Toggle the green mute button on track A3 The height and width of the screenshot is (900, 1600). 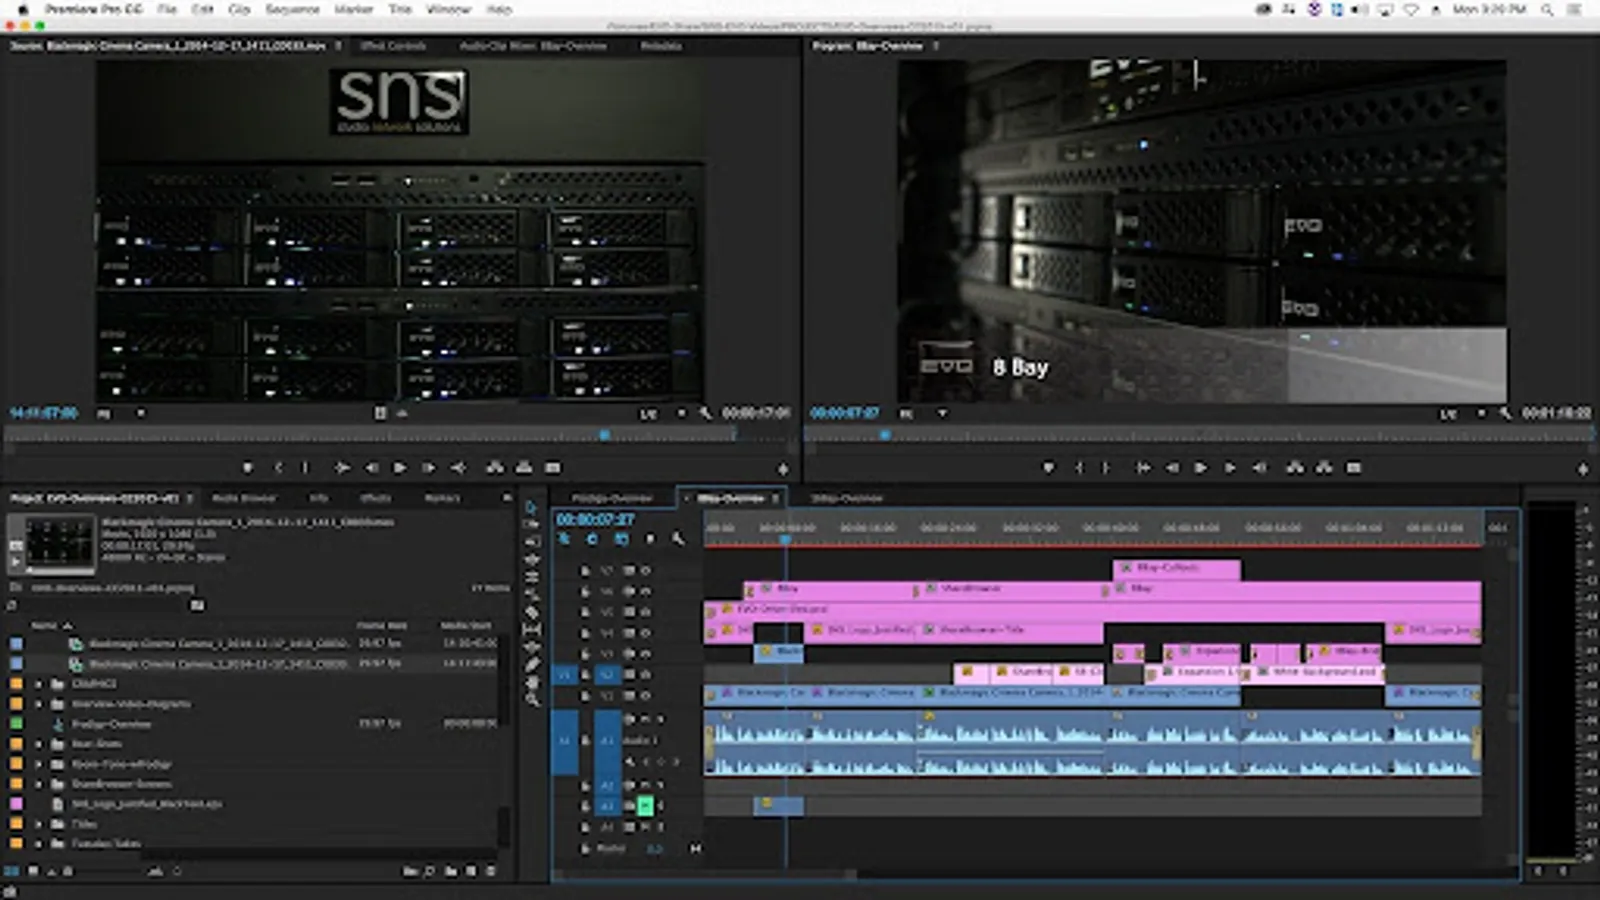pyautogui.click(x=645, y=805)
